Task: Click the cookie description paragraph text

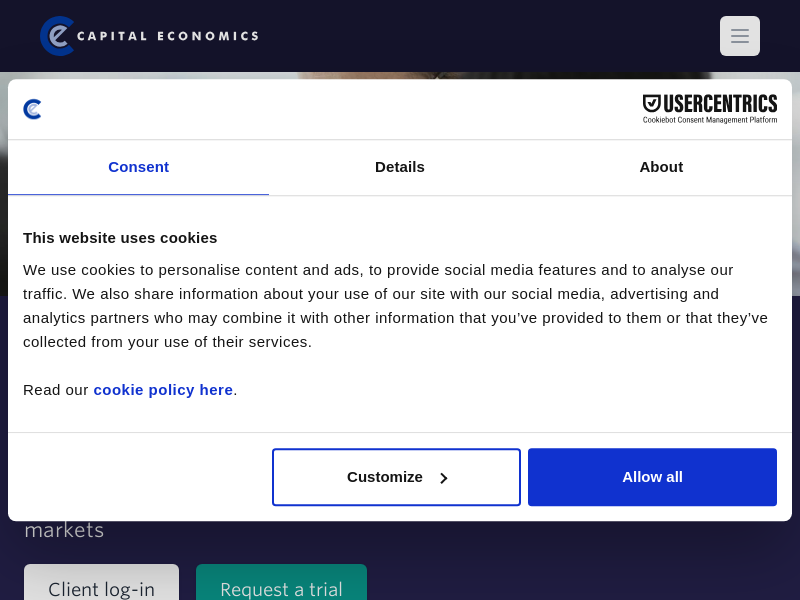Action: (395, 306)
